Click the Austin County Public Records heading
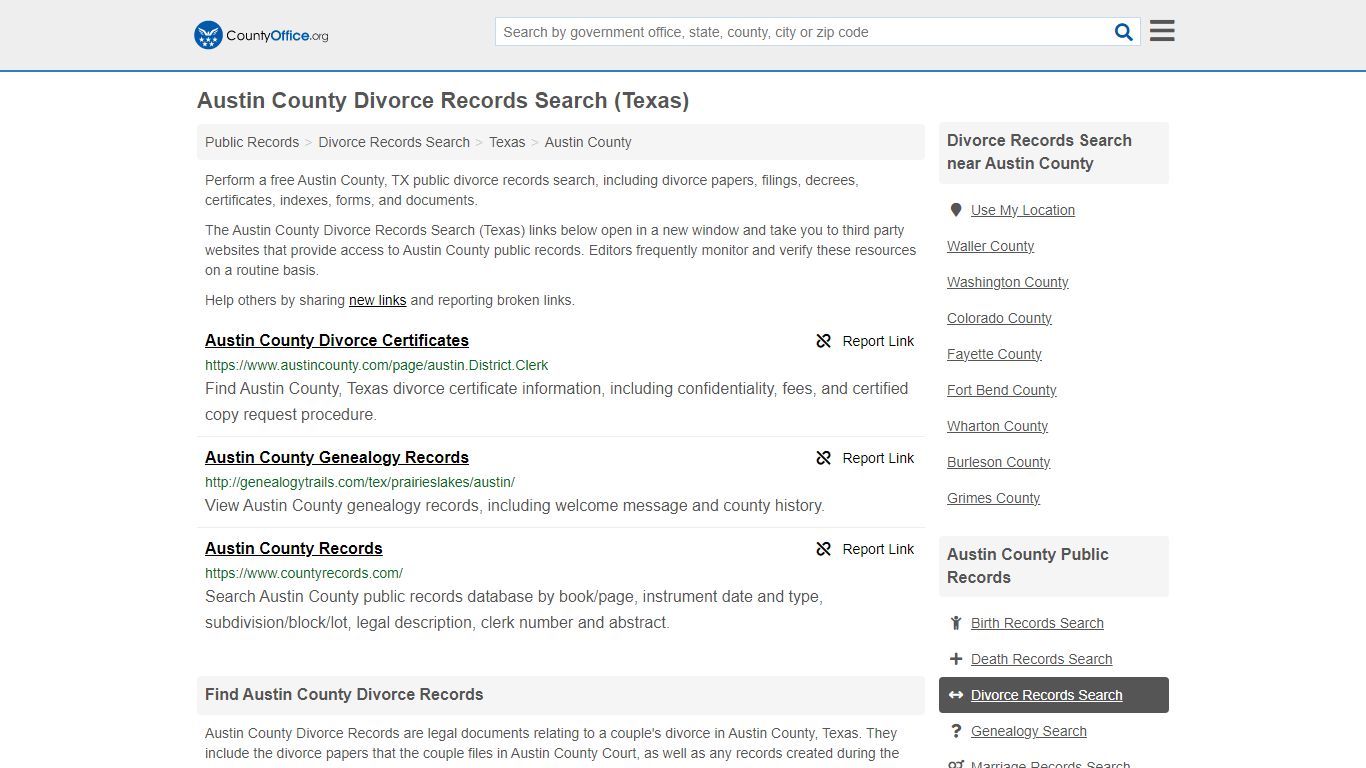Image resolution: width=1366 pixels, height=768 pixels. tap(1027, 566)
